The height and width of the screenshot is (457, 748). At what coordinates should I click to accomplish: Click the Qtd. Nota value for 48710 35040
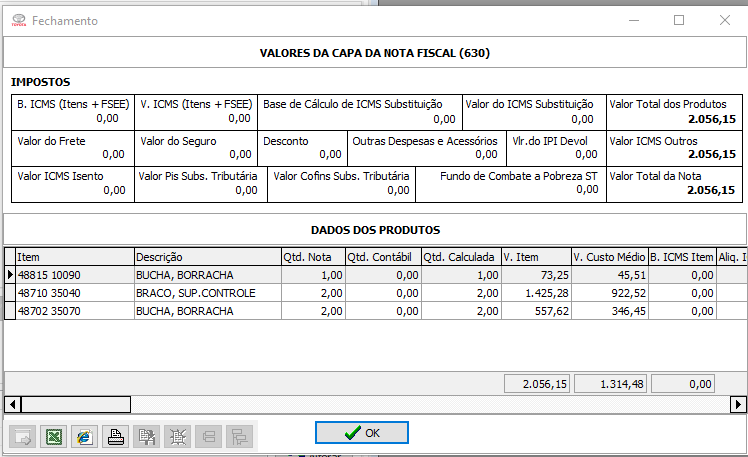[313, 293]
